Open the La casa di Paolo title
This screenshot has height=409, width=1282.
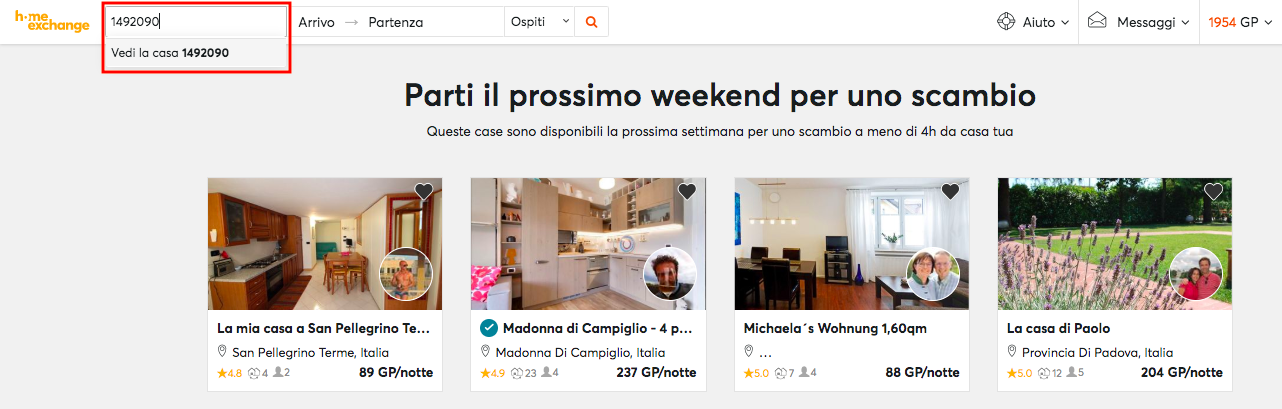(1058, 328)
